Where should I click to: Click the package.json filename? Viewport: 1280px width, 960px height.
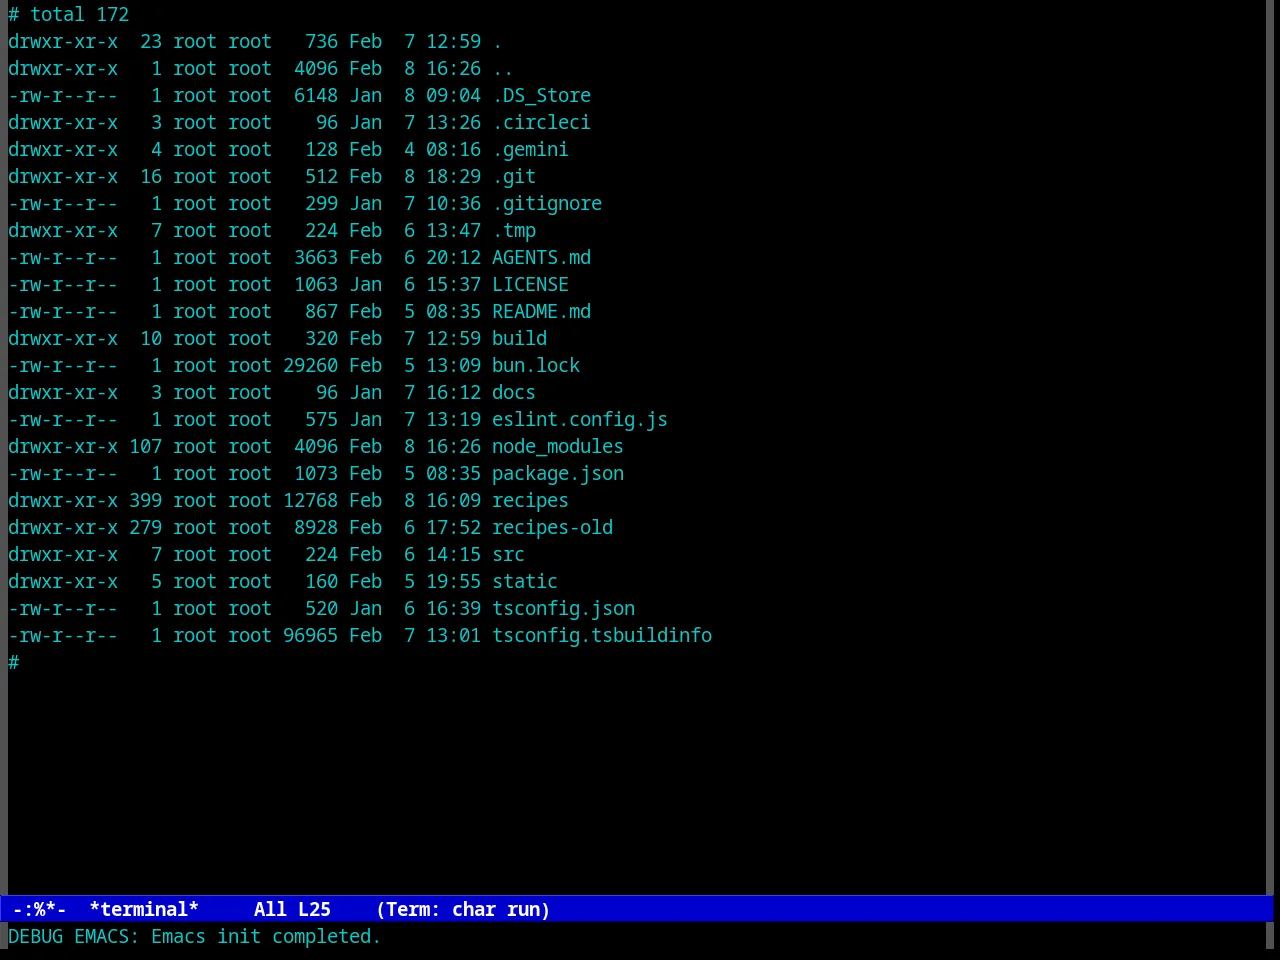[558, 473]
